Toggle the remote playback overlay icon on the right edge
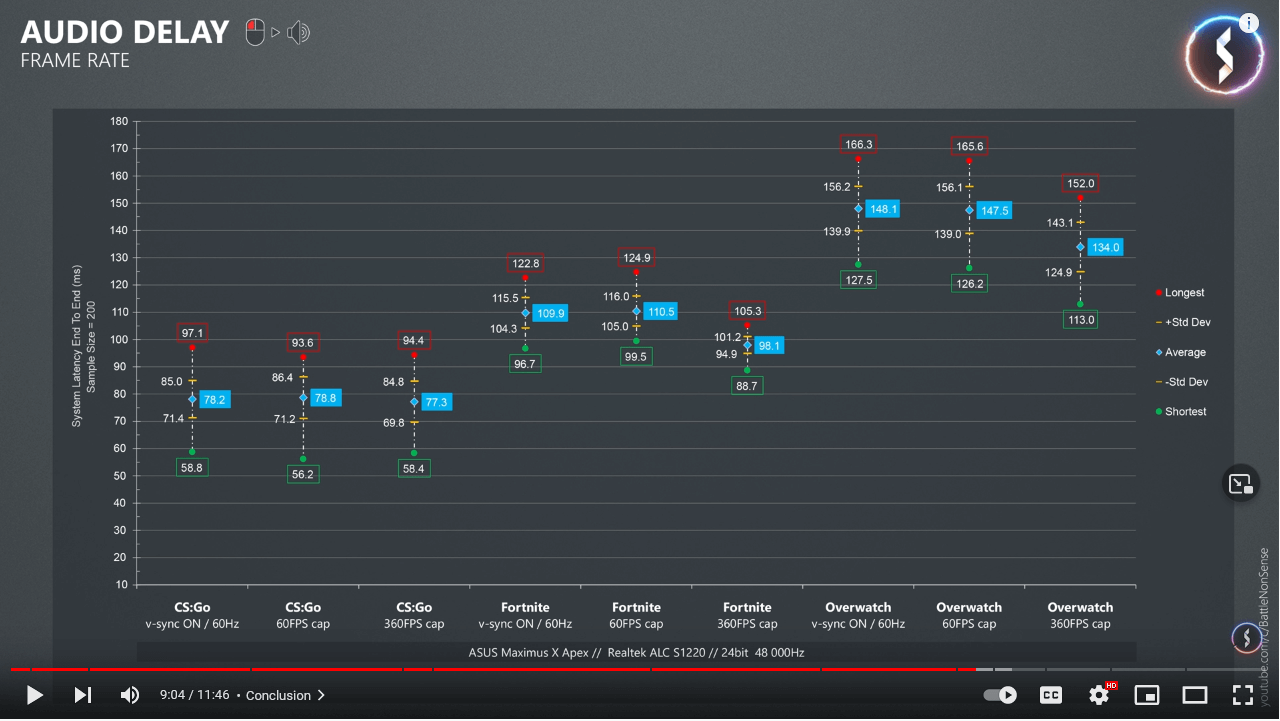This screenshot has height=721, width=1280. (x=1240, y=483)
